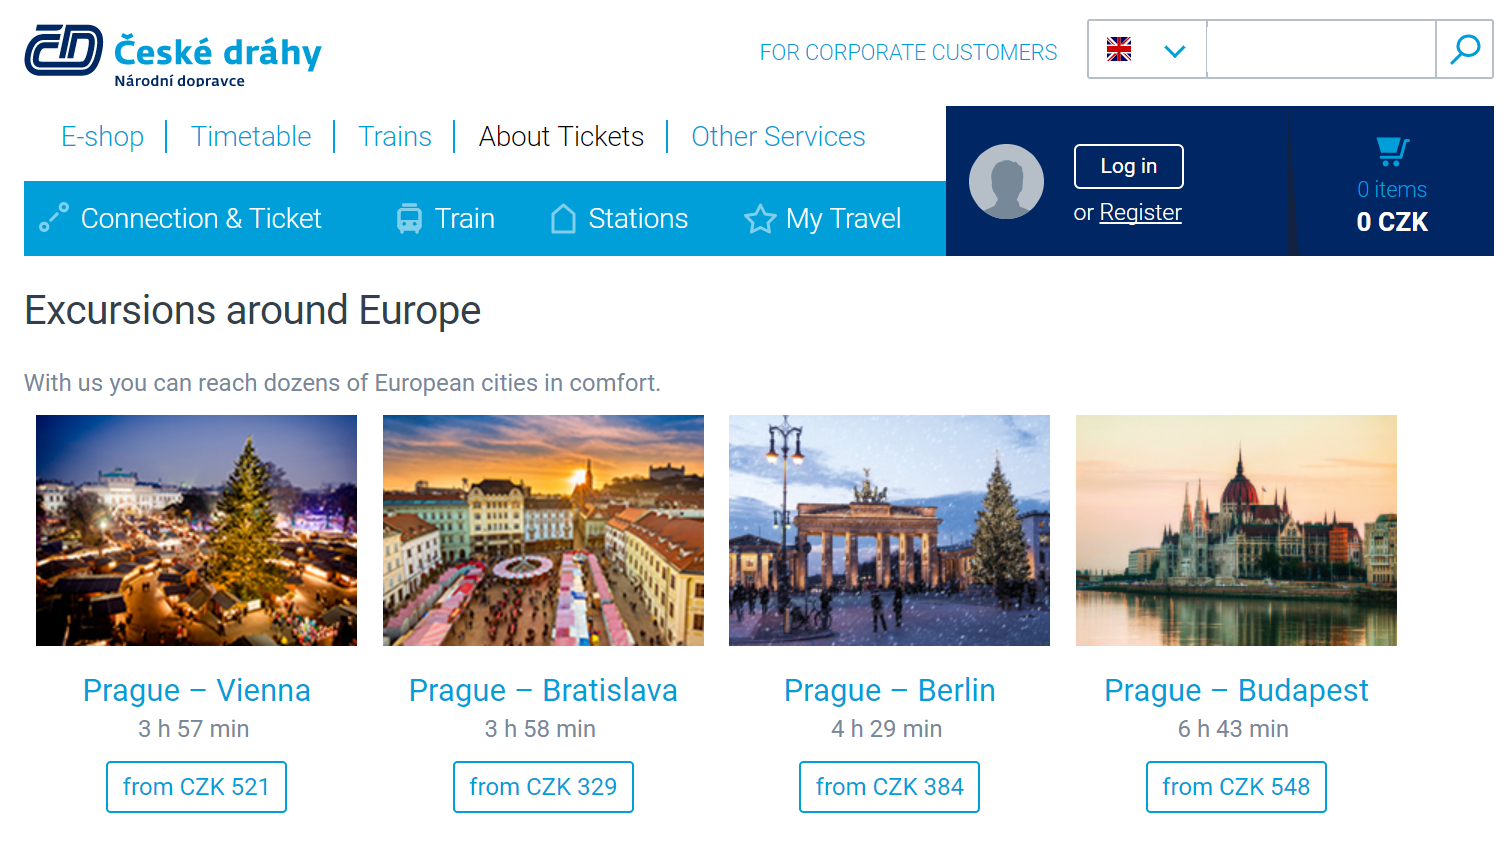Image resolution: width=1511 pixels, height=858 pixels.
Task: Click the UK flag language option
Action: [1119, 49]
